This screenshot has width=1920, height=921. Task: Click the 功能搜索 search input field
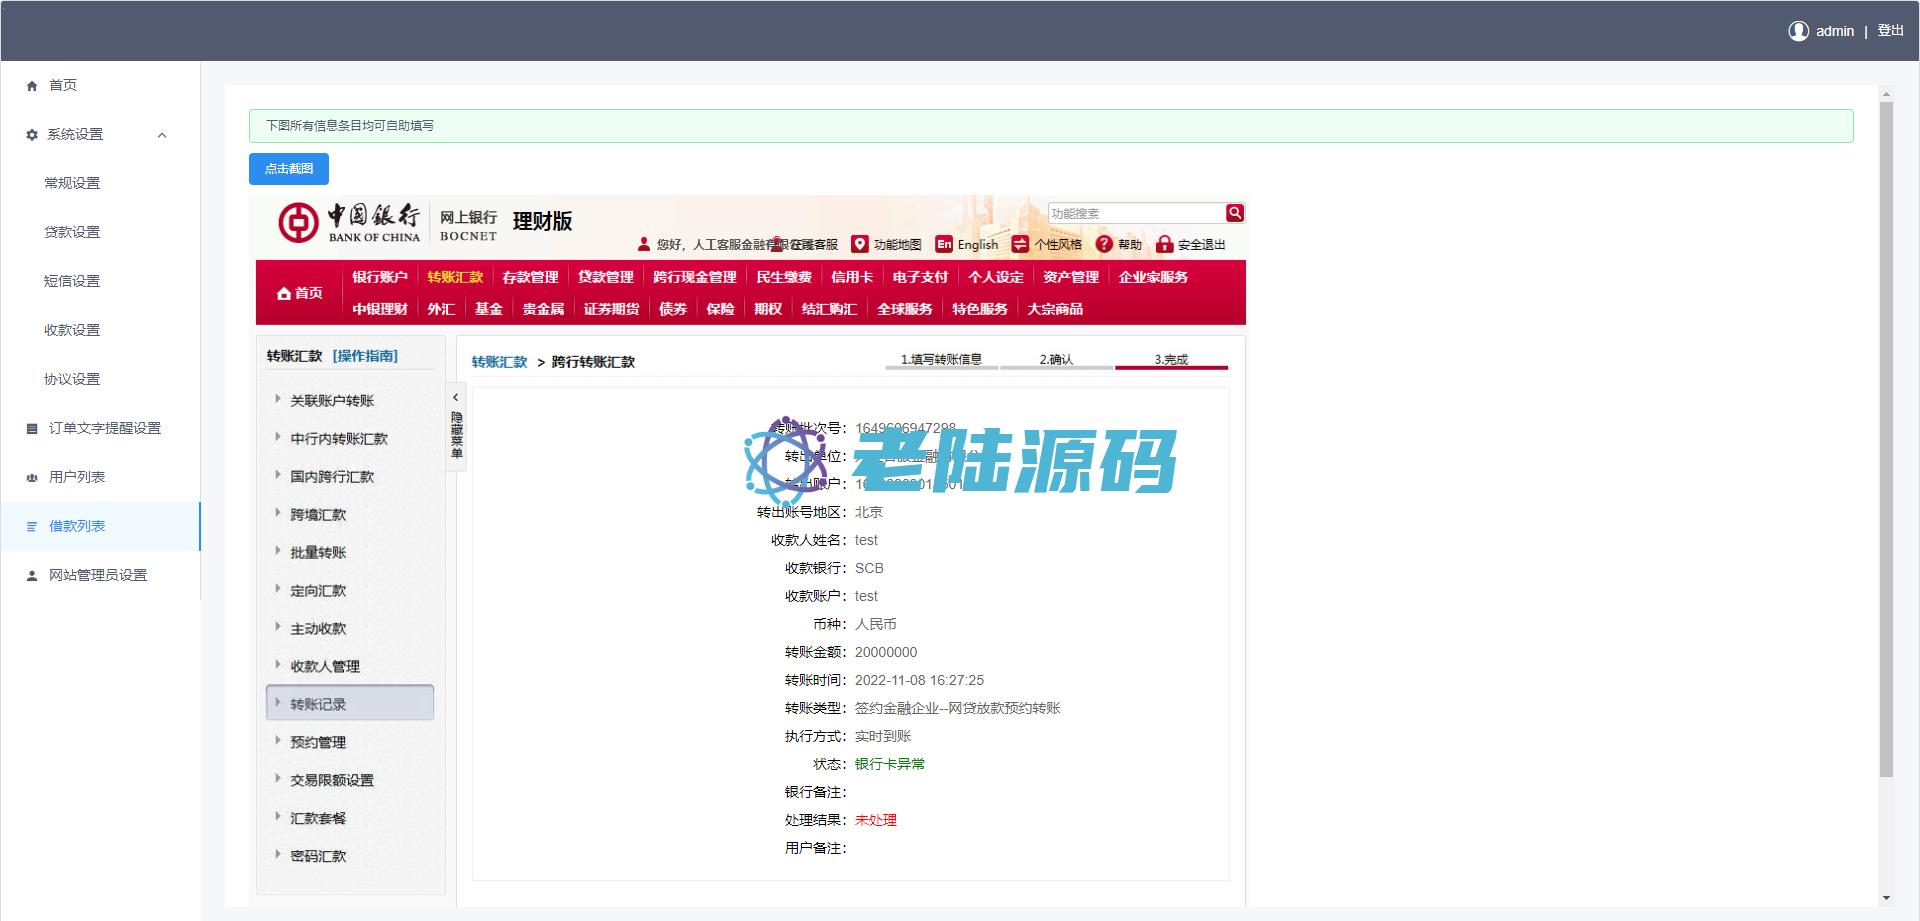tap(1135, 213)
